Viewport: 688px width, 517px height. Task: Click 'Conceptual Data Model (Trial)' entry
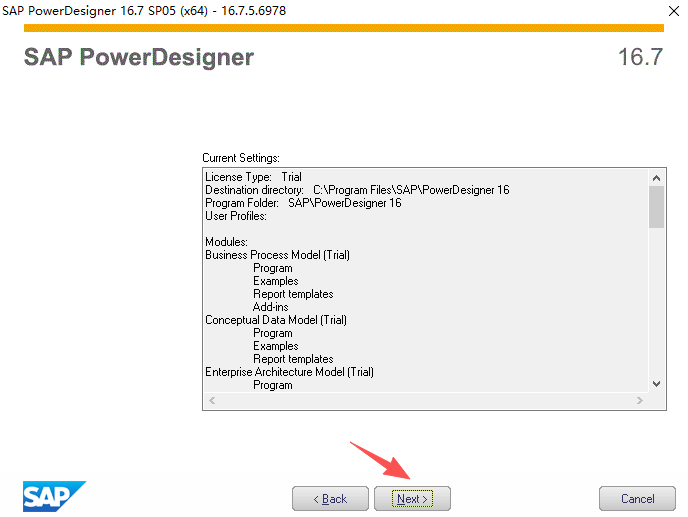(x=276, y=320)
